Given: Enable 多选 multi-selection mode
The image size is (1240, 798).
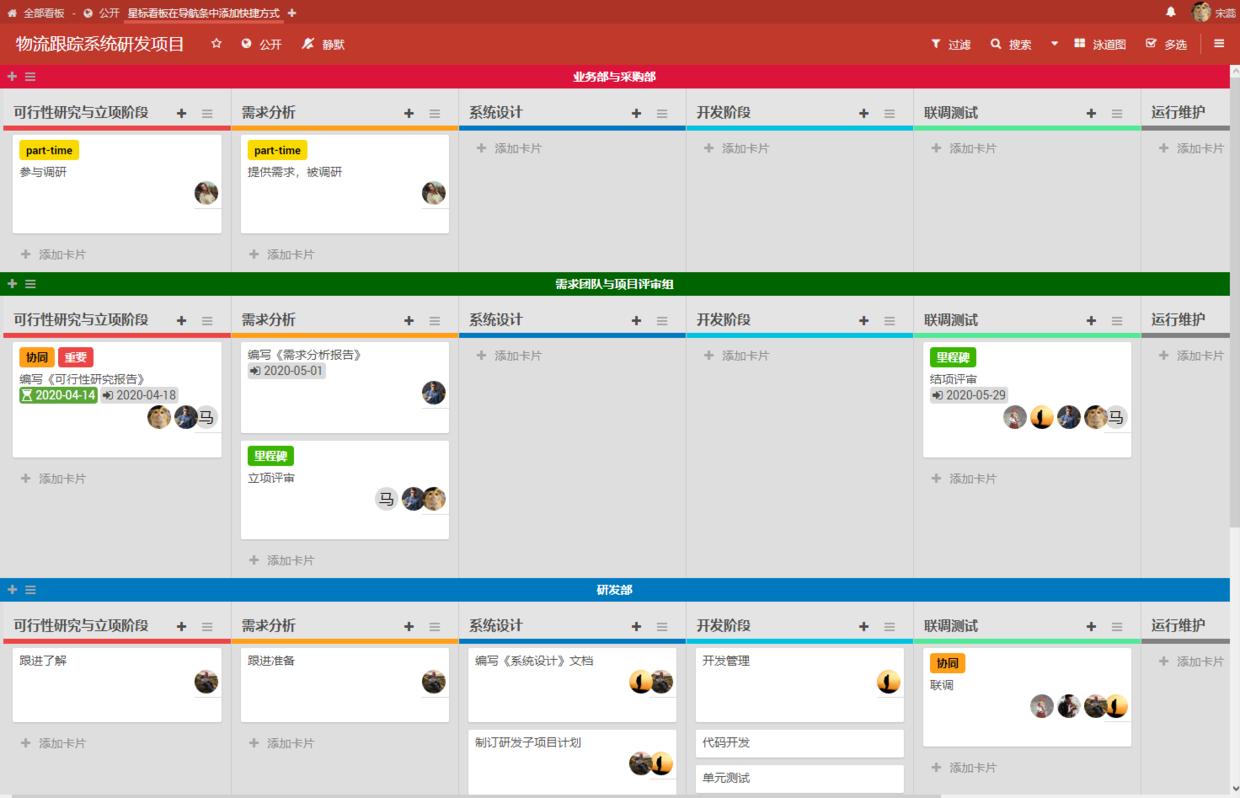Looking at the screenshot, I should point(1166,44).
